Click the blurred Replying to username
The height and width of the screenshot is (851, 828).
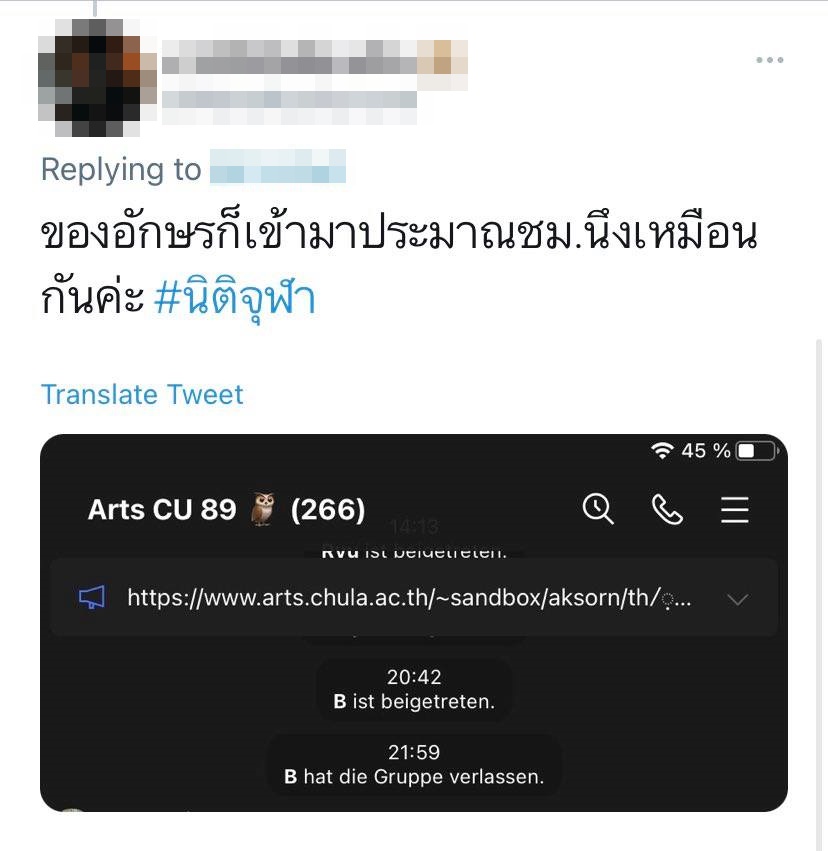click(278, 167)
